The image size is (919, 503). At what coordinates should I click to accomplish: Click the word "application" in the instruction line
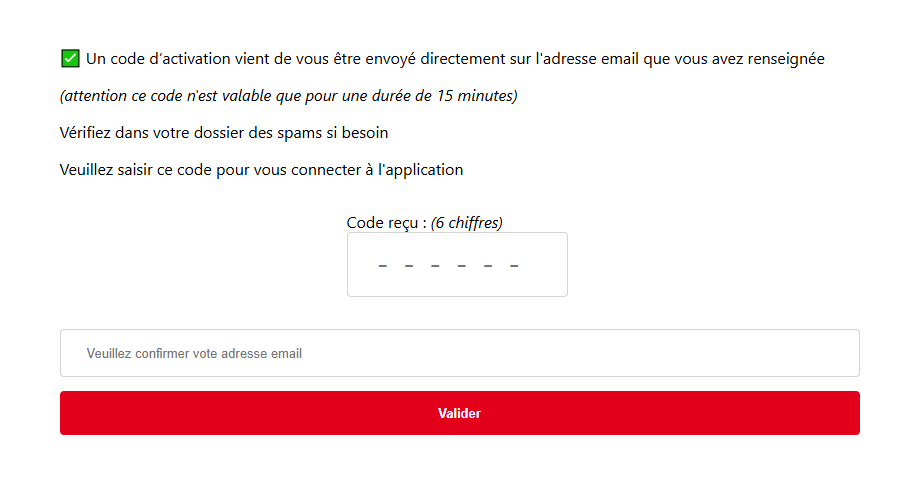click(x=421, y=169)
